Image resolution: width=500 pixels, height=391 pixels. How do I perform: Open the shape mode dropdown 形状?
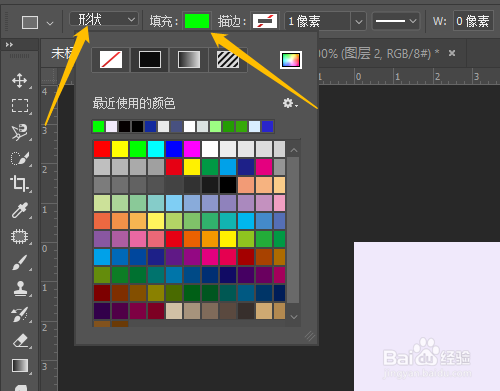104,19
